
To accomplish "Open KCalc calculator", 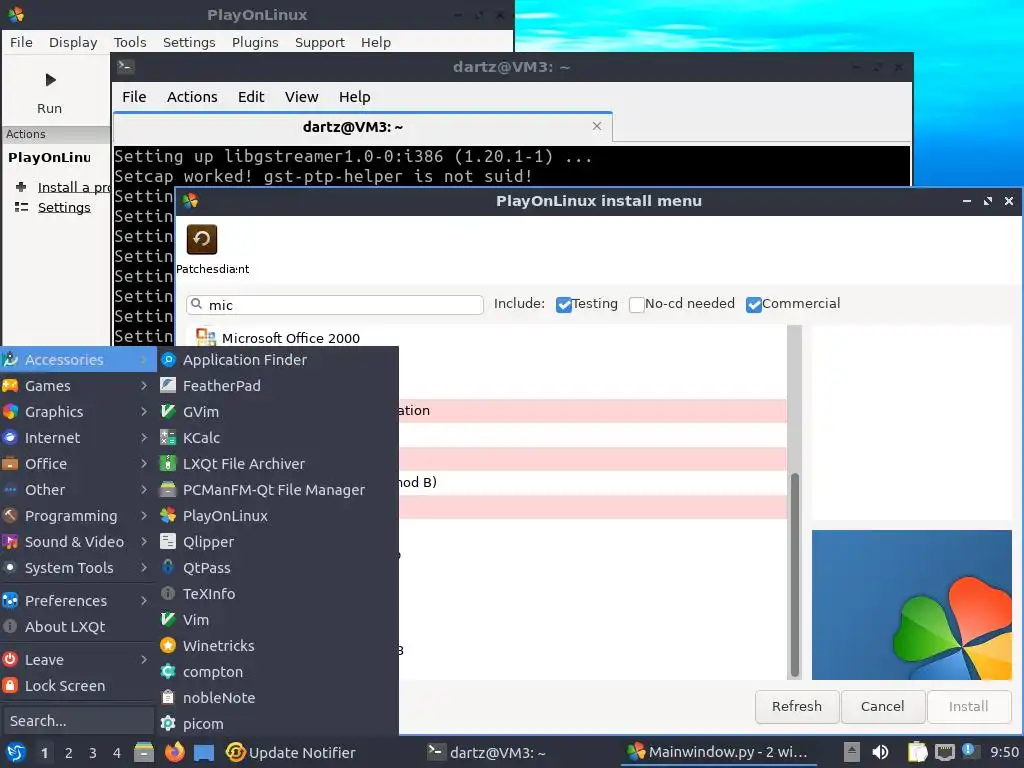I will tap(278, 438).
